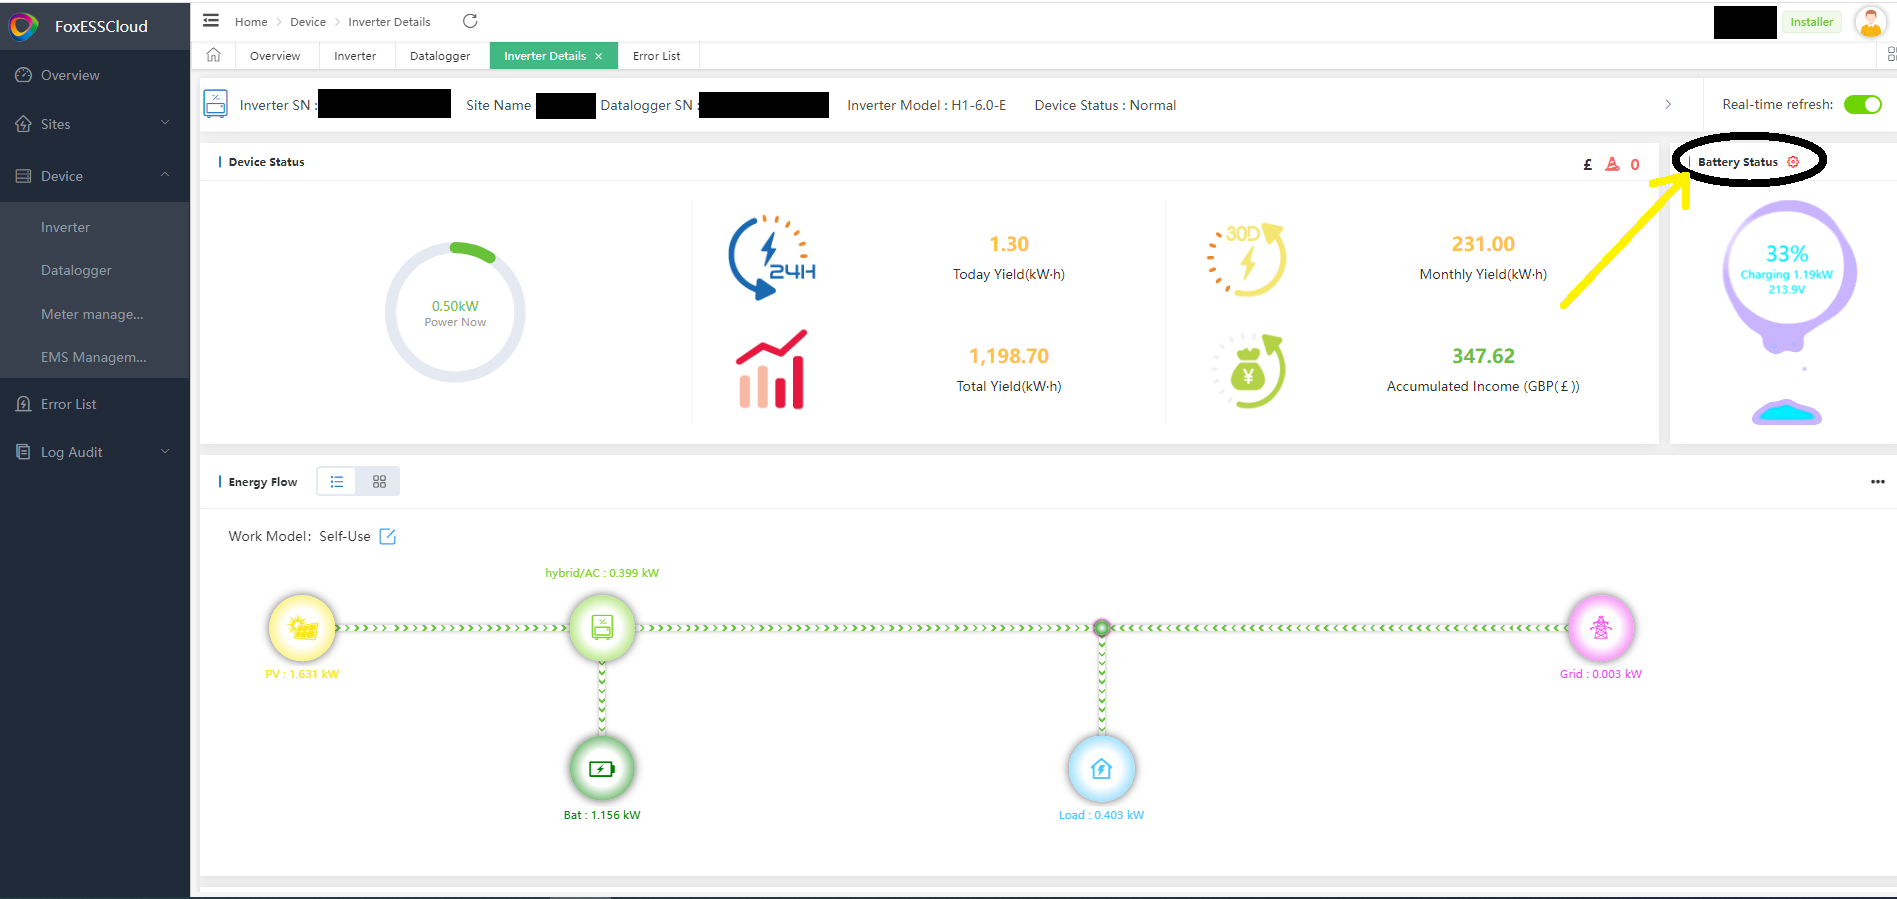Edit the Work Model setting icon
The width and height of the screenshot is (1897, 899).
(x=388, y=537)
